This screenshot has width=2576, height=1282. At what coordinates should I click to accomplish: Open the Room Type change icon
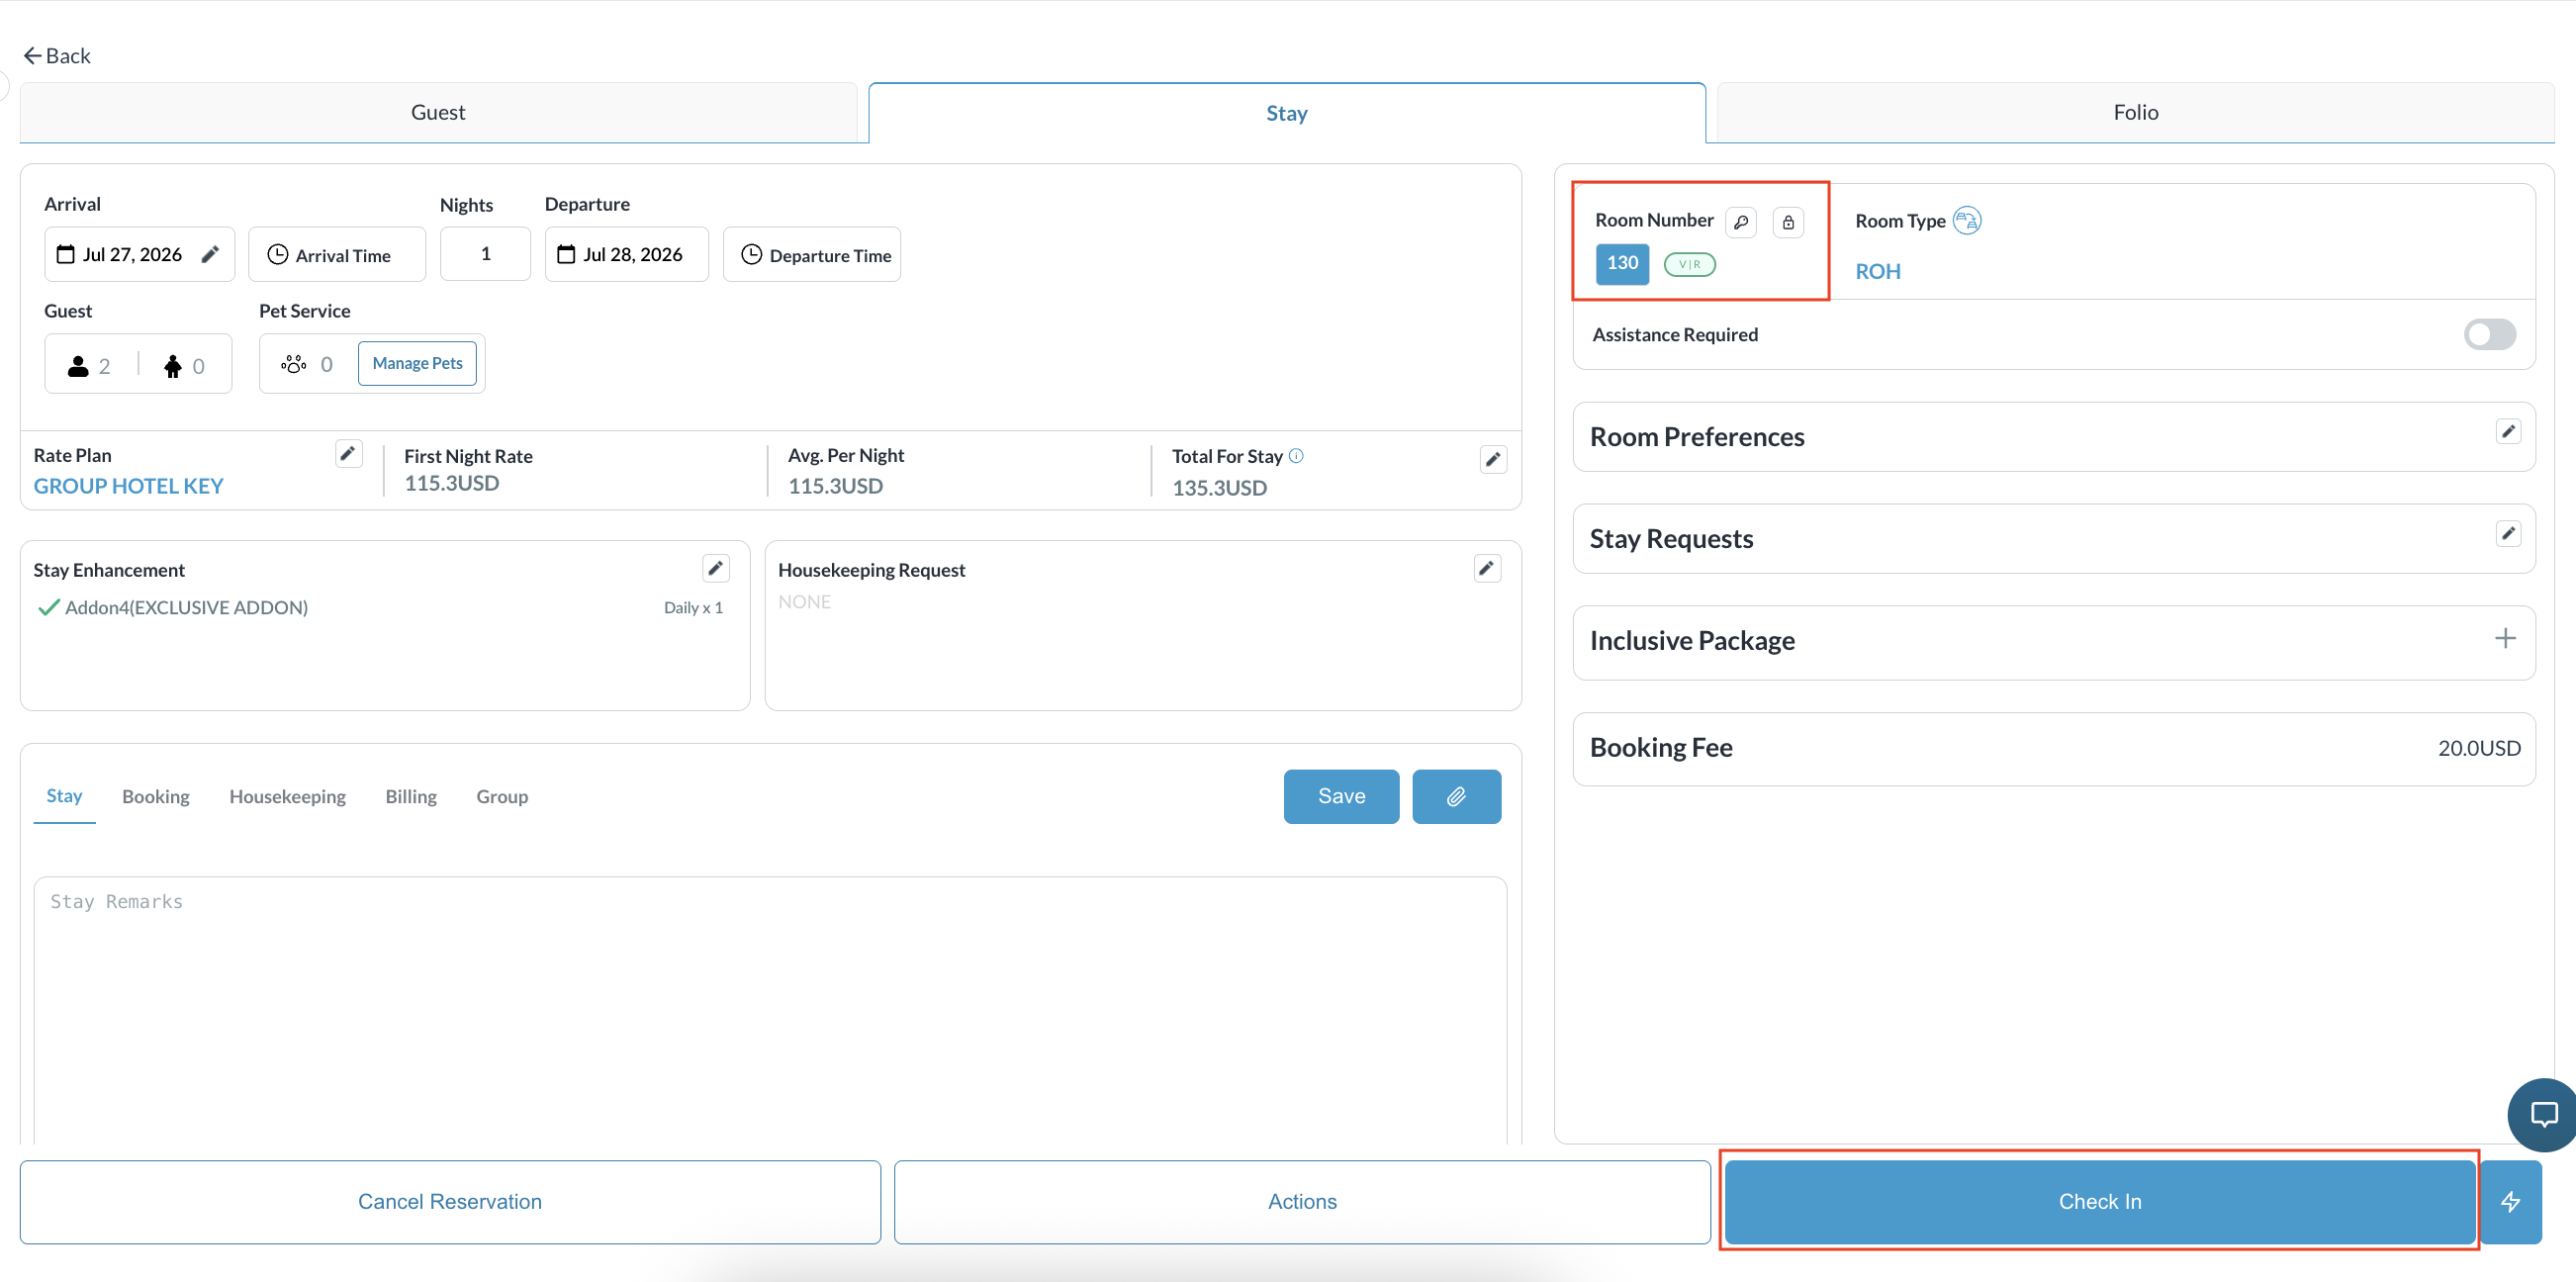[x=1967, y=220]
